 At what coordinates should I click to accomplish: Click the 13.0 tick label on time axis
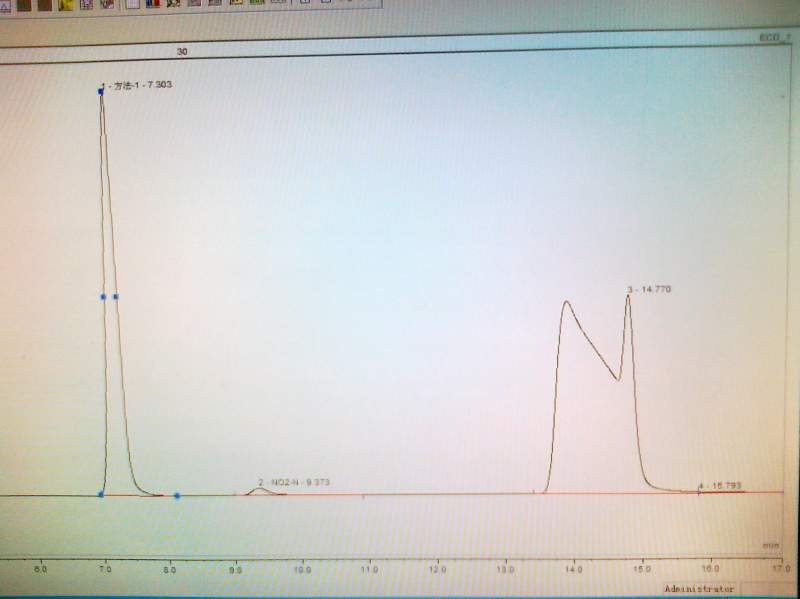pos(506,568)
